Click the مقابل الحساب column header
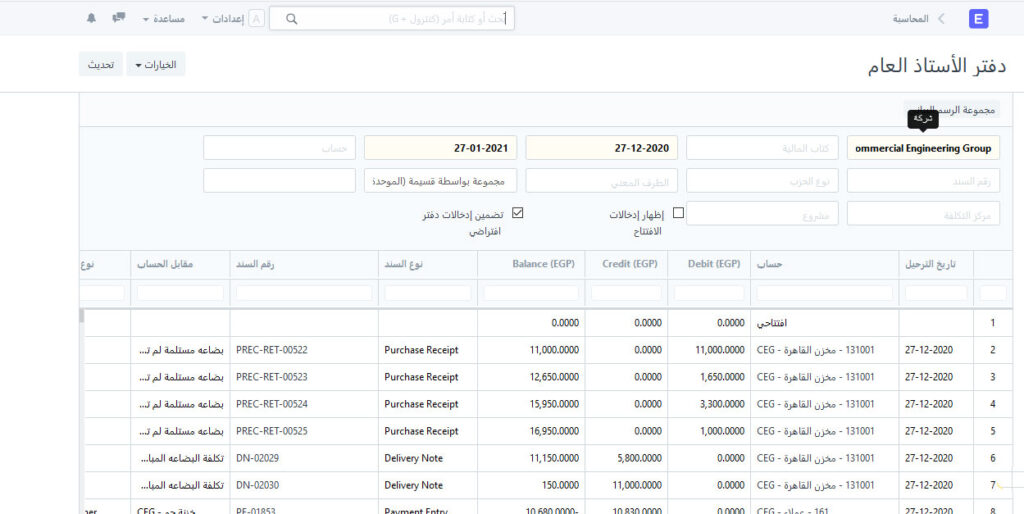 pyautogui.click(x=180, y=265)
